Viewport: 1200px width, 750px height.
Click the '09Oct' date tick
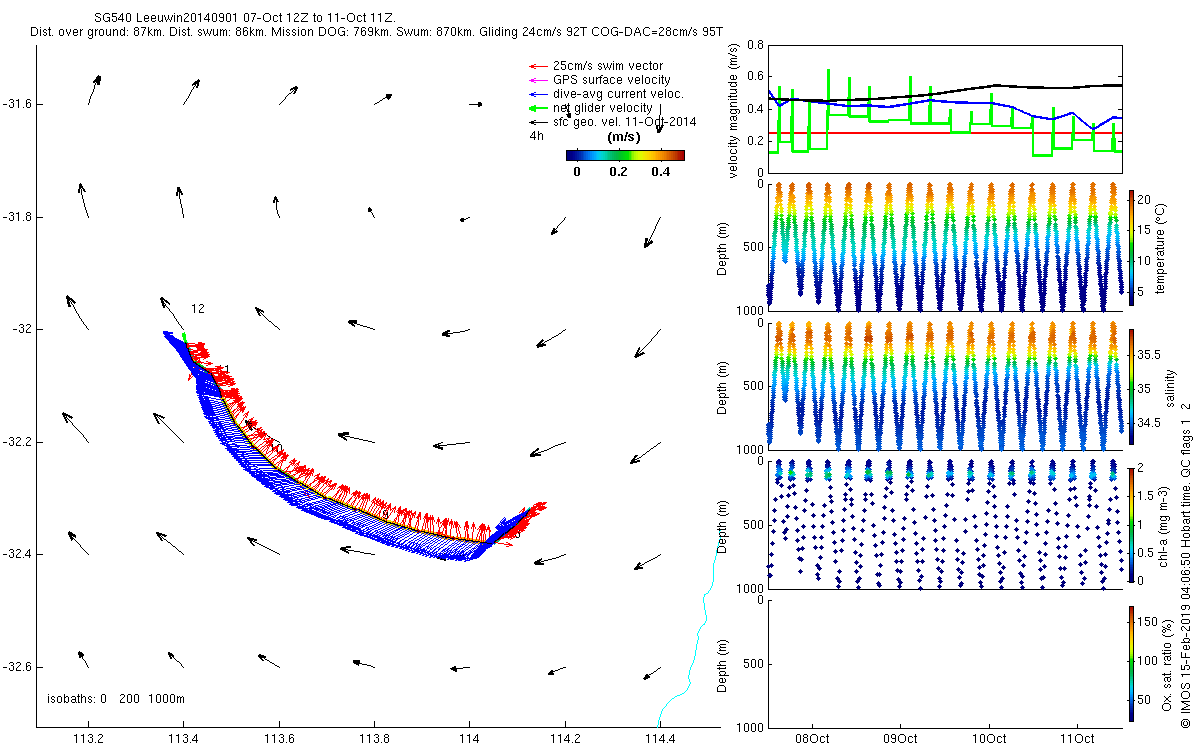coord(900,740)
